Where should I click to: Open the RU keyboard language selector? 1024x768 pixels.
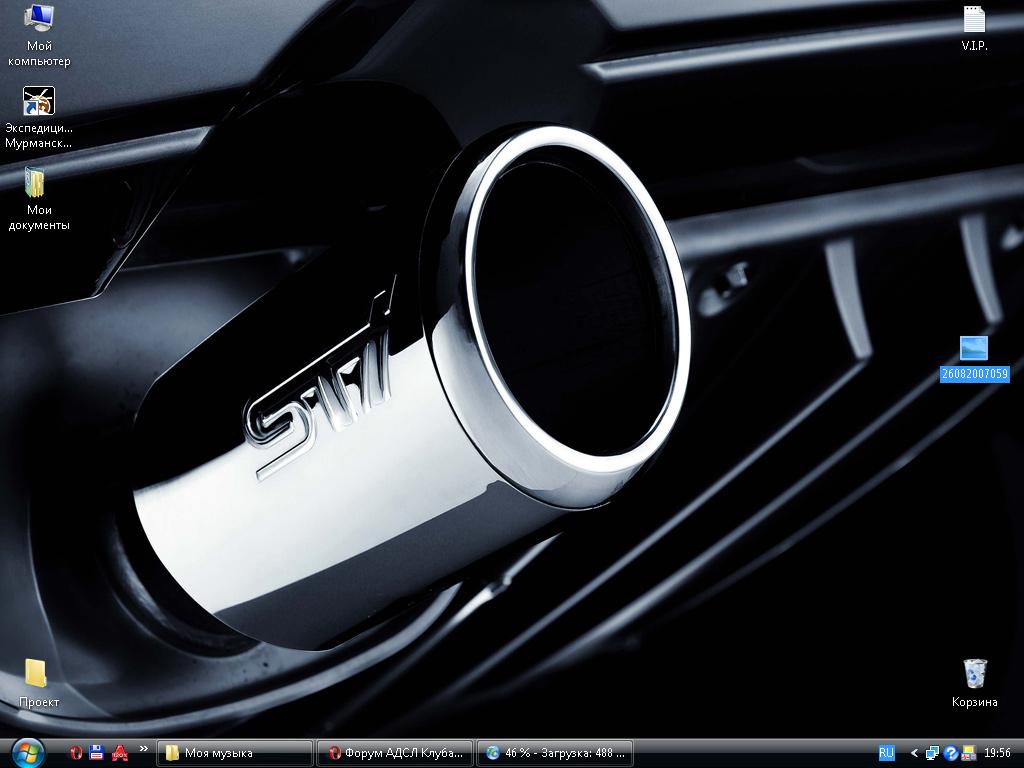(x=886, y=752)
